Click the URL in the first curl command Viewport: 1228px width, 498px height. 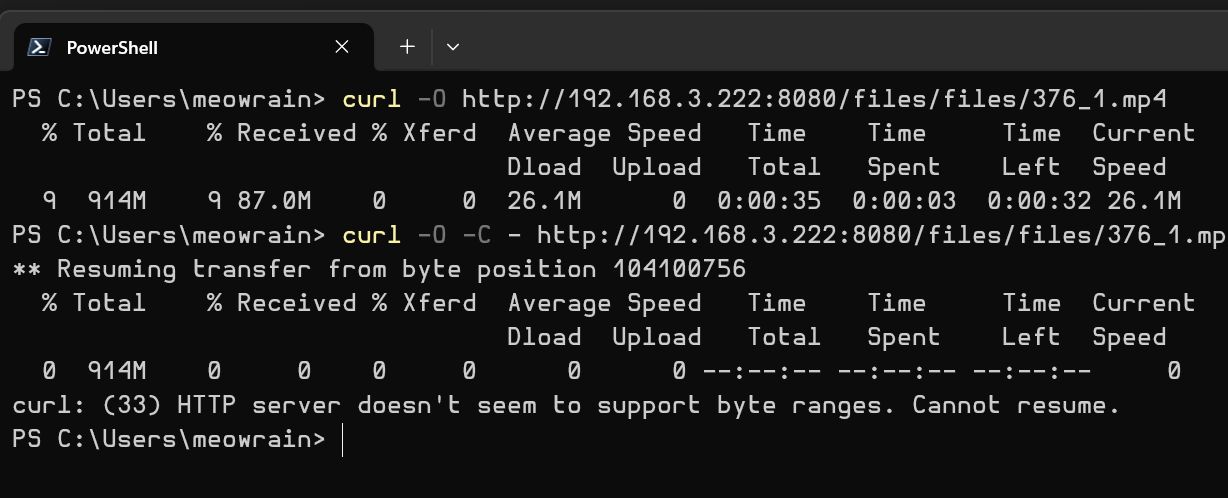click(814, 99)
